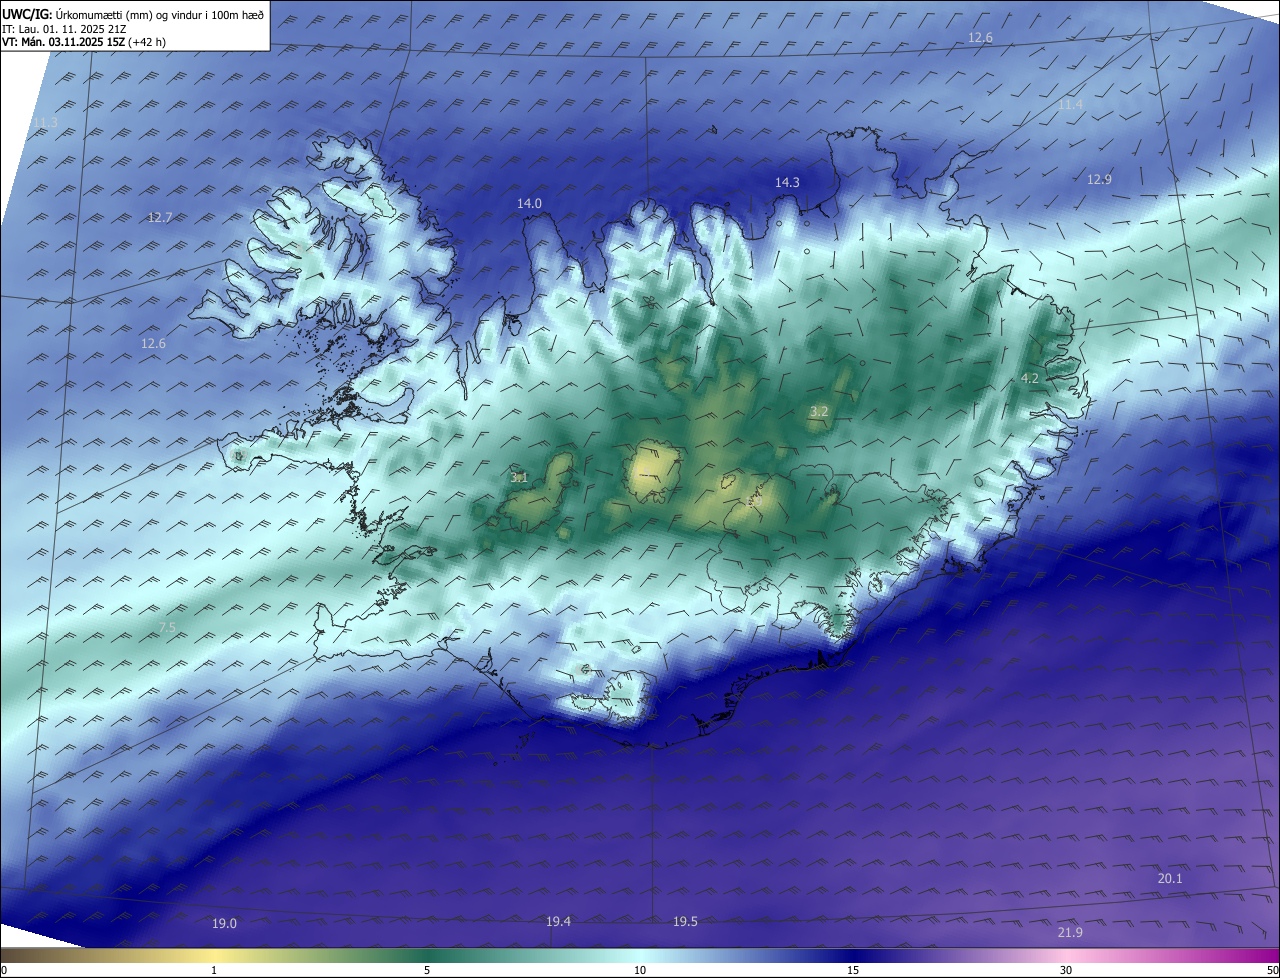Click the 7.5 value southwest of Iceland
This screenshot has height=978, width=1280.
pos(167,627)
